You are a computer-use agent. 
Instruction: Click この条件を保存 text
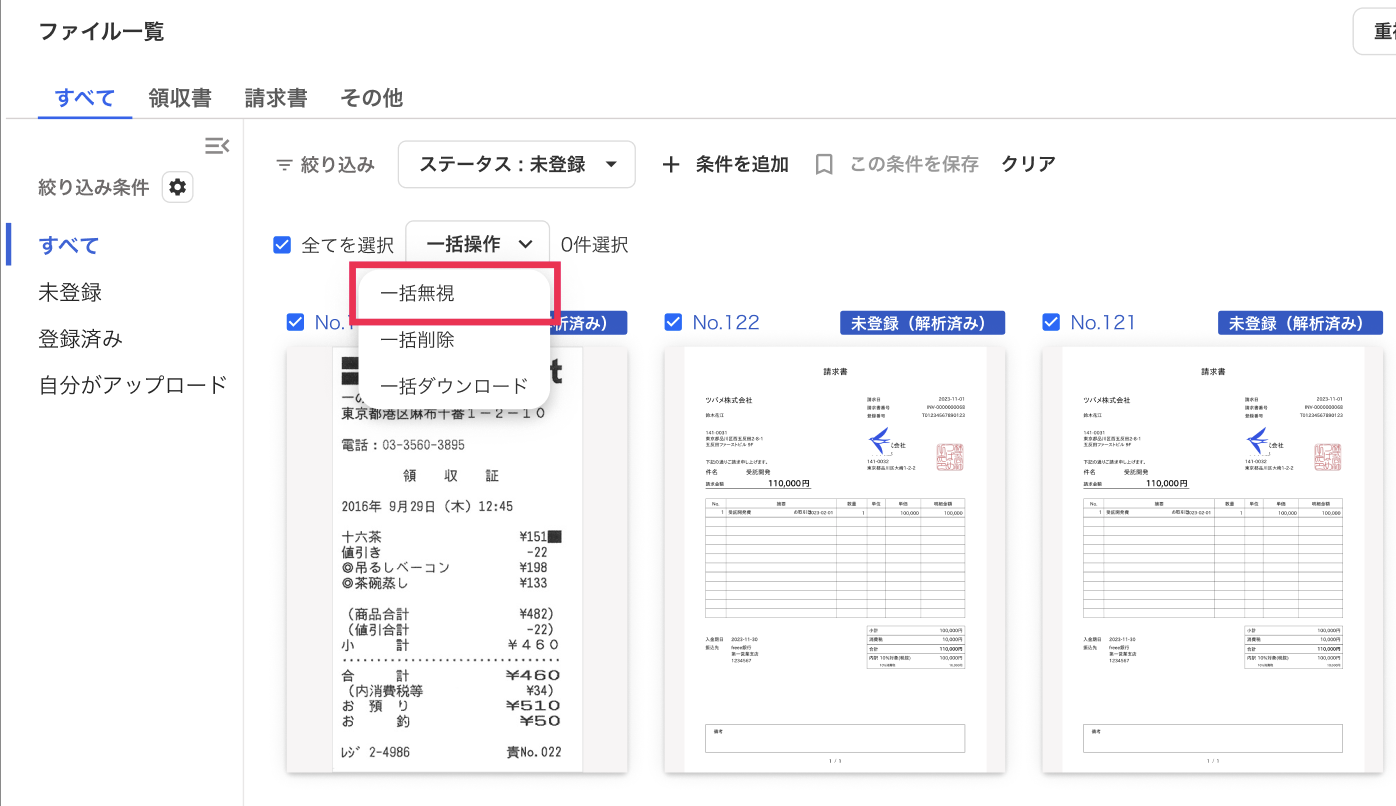pyautogui.click(x=914, y=165)
